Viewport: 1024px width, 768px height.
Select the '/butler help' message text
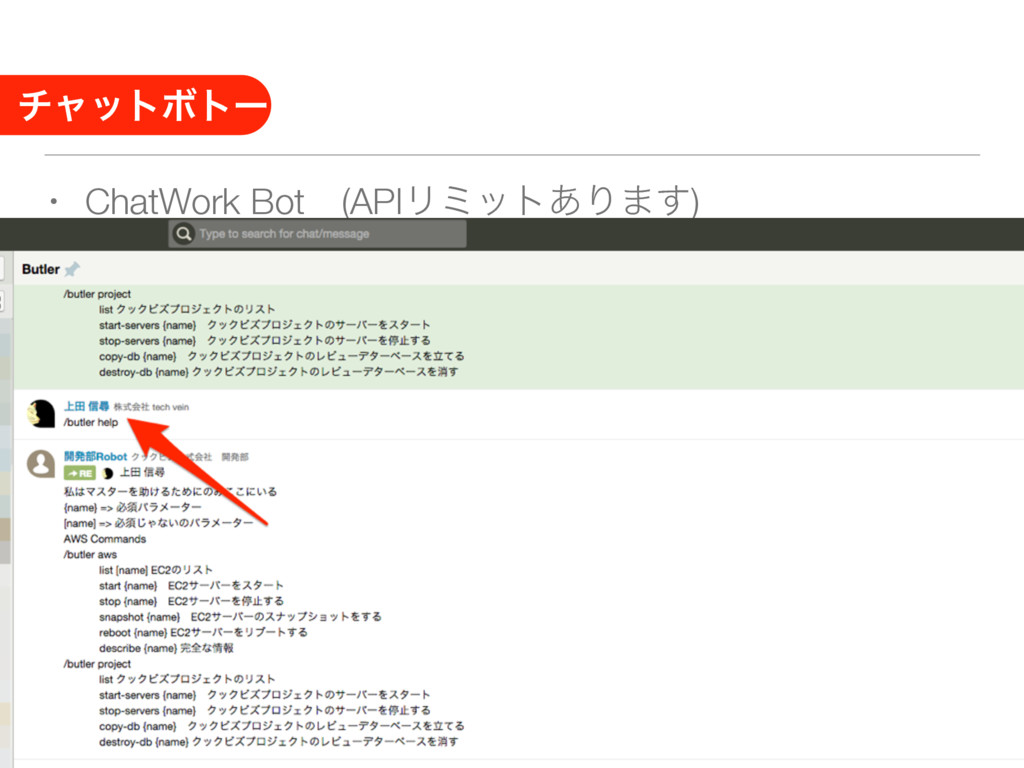(x=91, y=423)
